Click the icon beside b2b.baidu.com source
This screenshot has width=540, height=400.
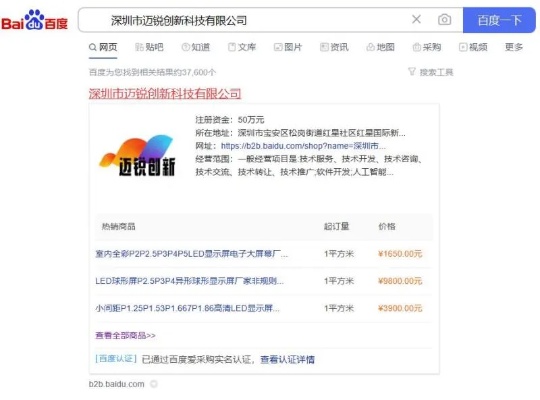154,384
